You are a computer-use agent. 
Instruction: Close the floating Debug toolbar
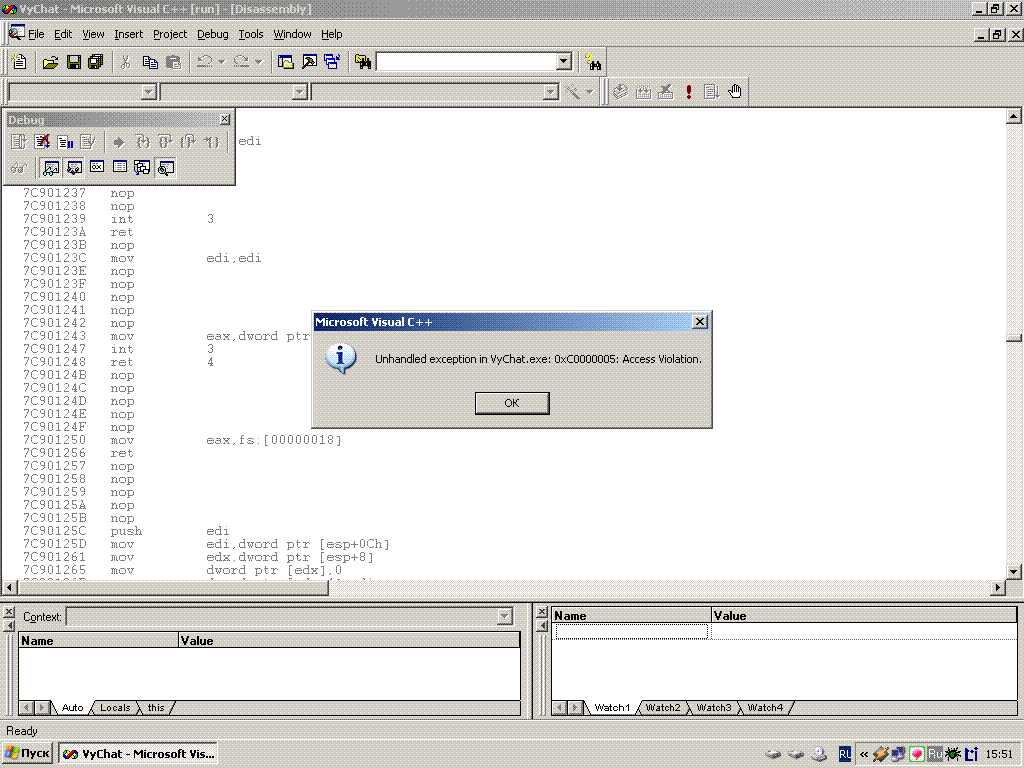click(x=225, y=120)
